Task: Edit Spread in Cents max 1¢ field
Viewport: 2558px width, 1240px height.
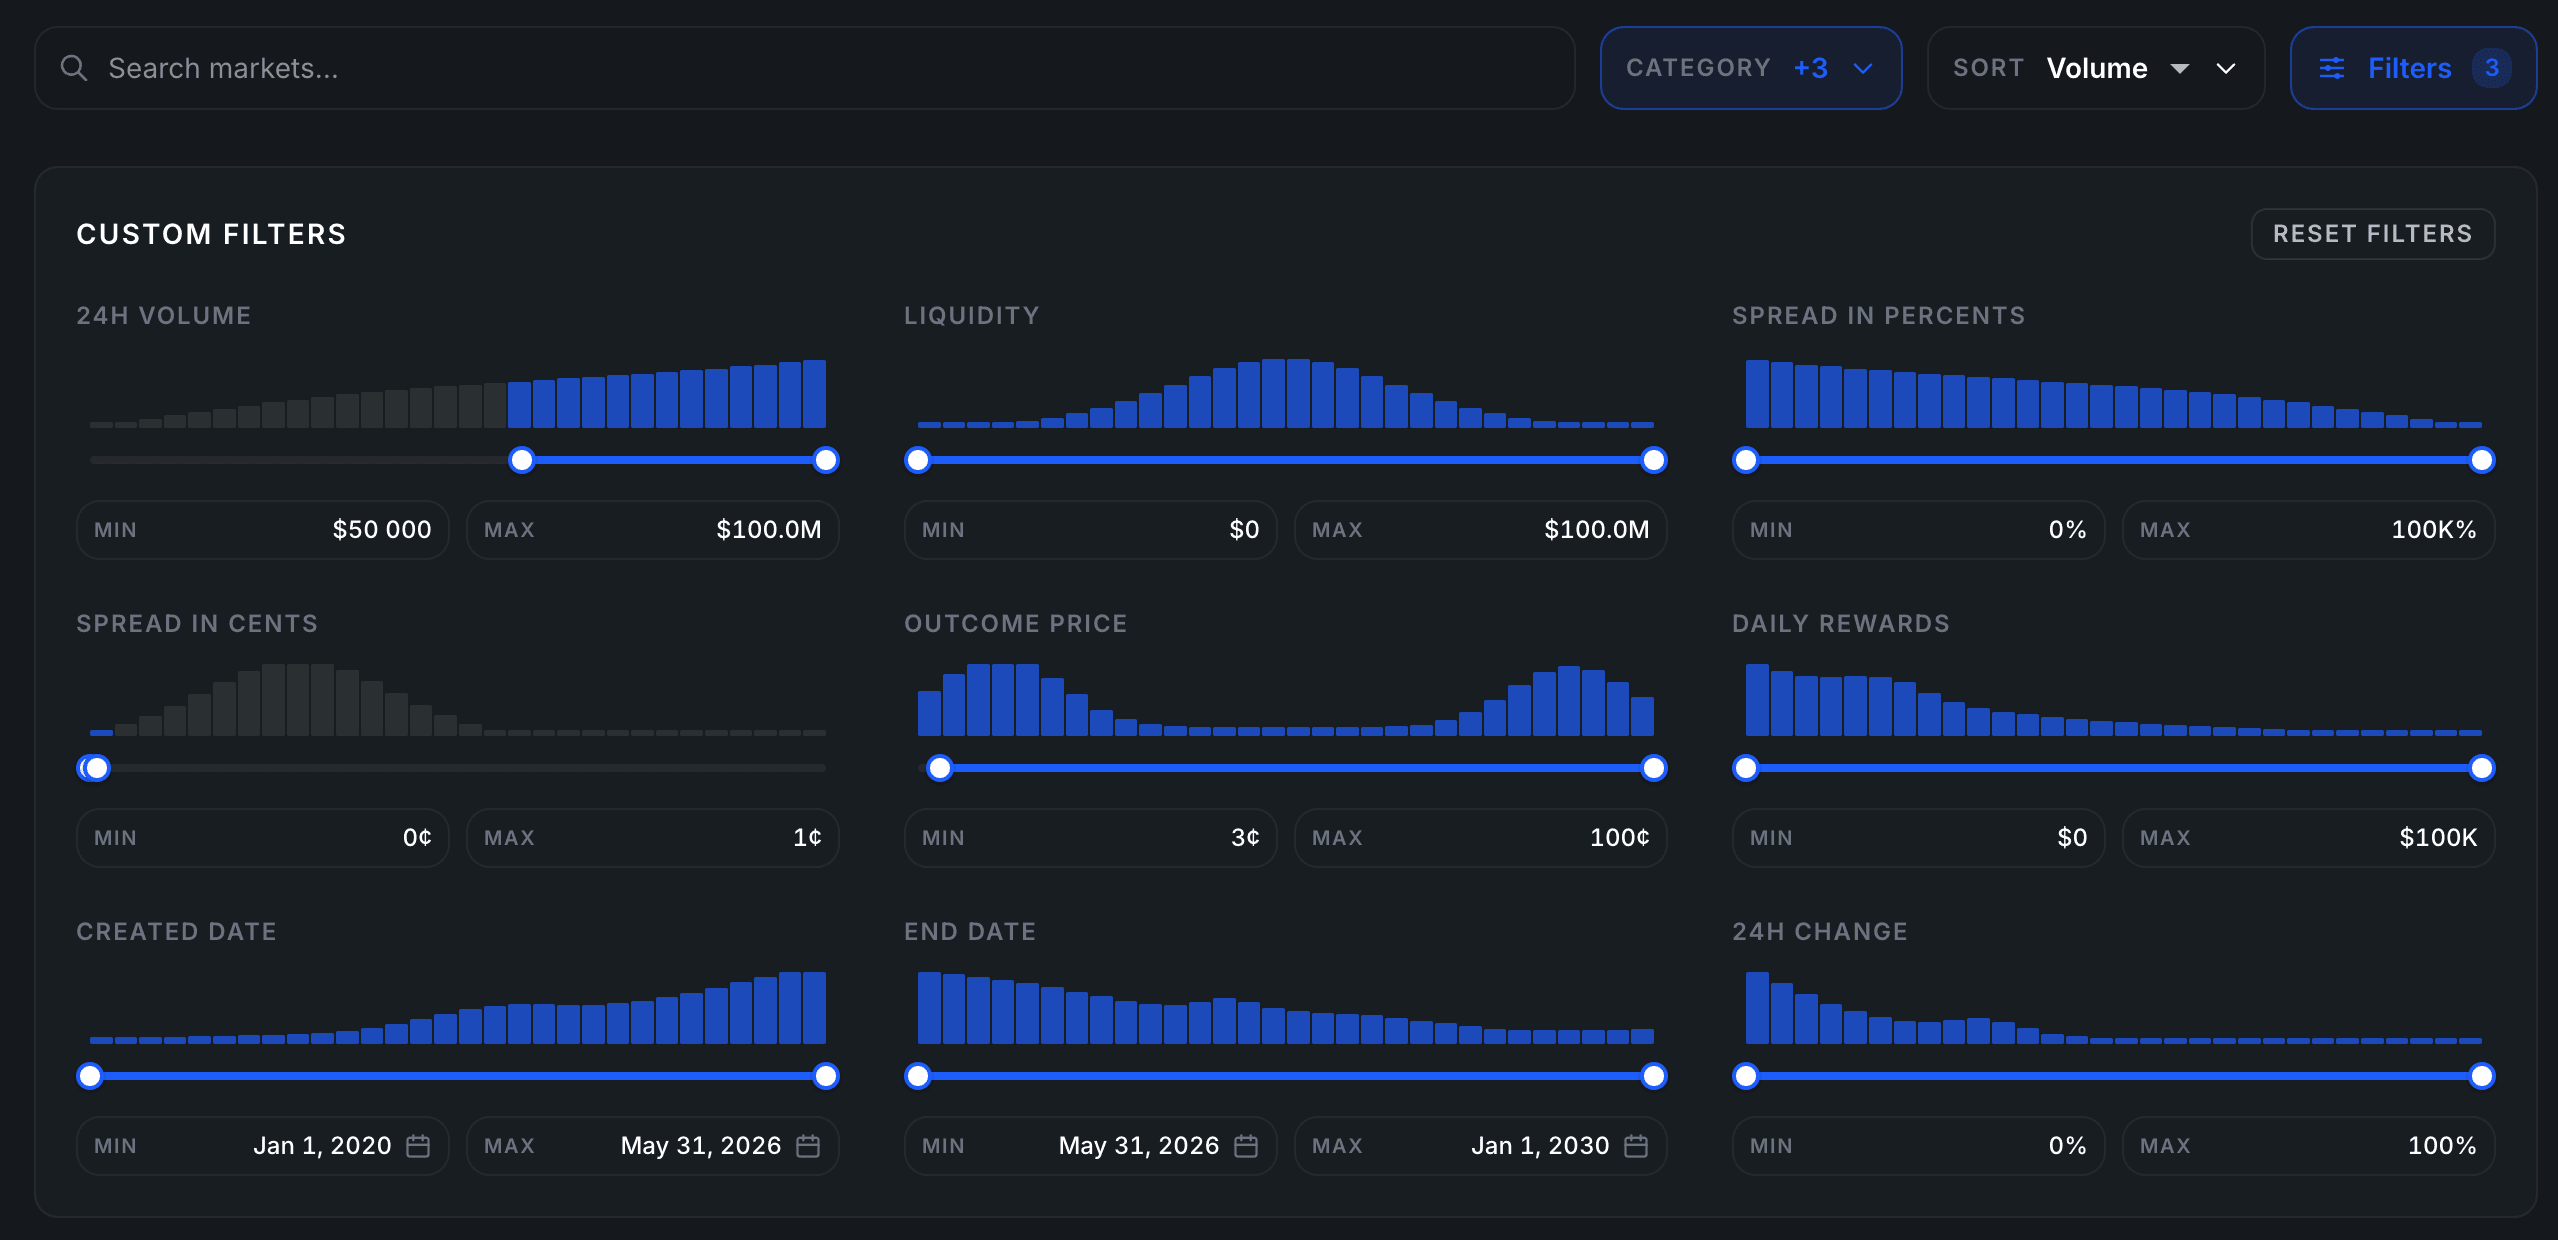Action: (x=653, y=838)
